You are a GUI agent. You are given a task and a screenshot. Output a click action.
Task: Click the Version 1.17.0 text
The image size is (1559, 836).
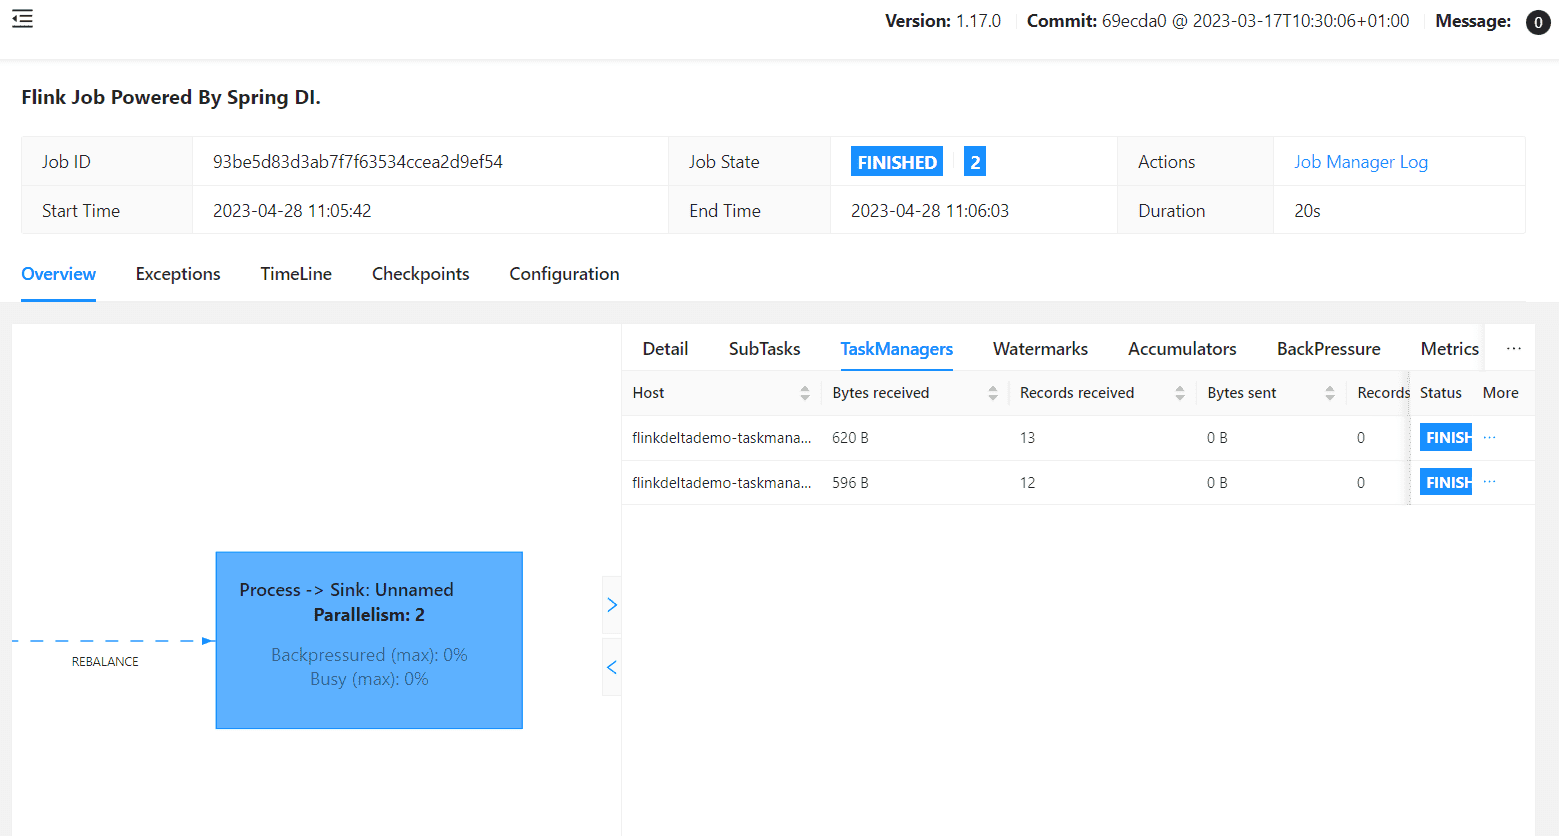coord(943,21)
